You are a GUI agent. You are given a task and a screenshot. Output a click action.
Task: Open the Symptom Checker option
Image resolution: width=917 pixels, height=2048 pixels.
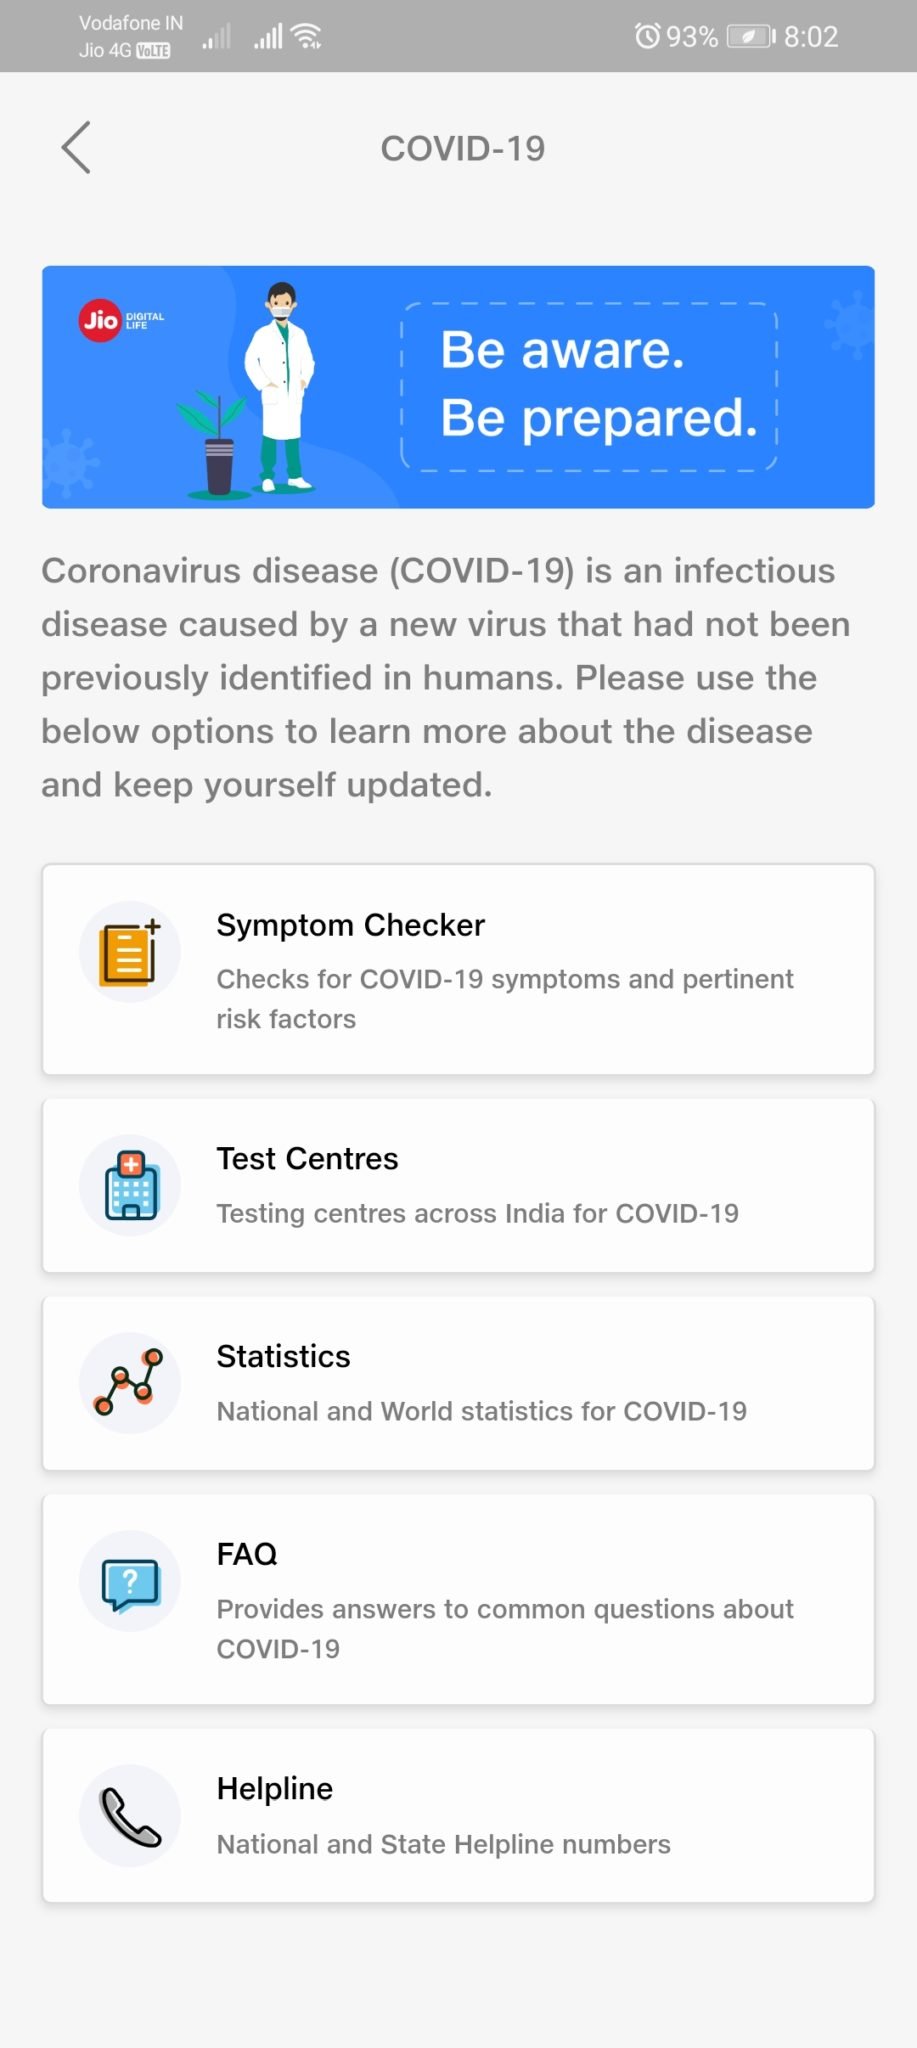click(x=351, y=925)
